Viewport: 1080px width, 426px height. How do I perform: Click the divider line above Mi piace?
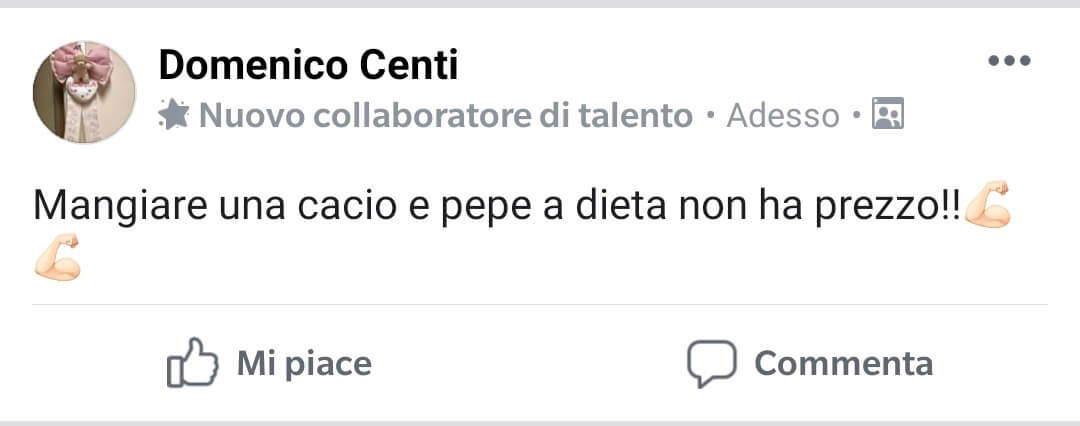click(x=540, y=304)
